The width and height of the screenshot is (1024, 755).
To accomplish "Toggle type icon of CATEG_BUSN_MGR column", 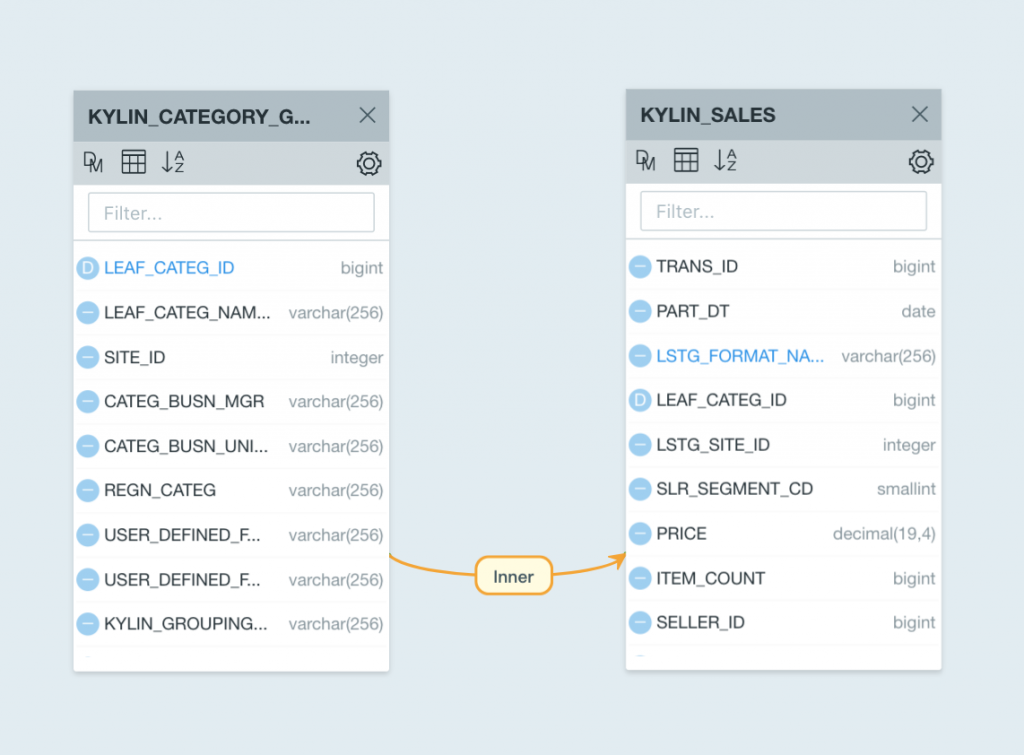I will click(88, 401).
